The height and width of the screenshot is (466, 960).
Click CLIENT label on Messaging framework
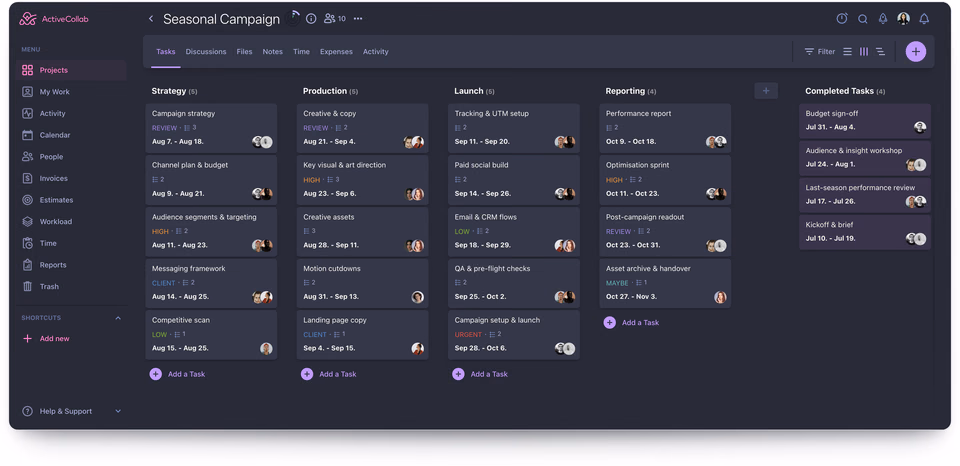point(163,284)
